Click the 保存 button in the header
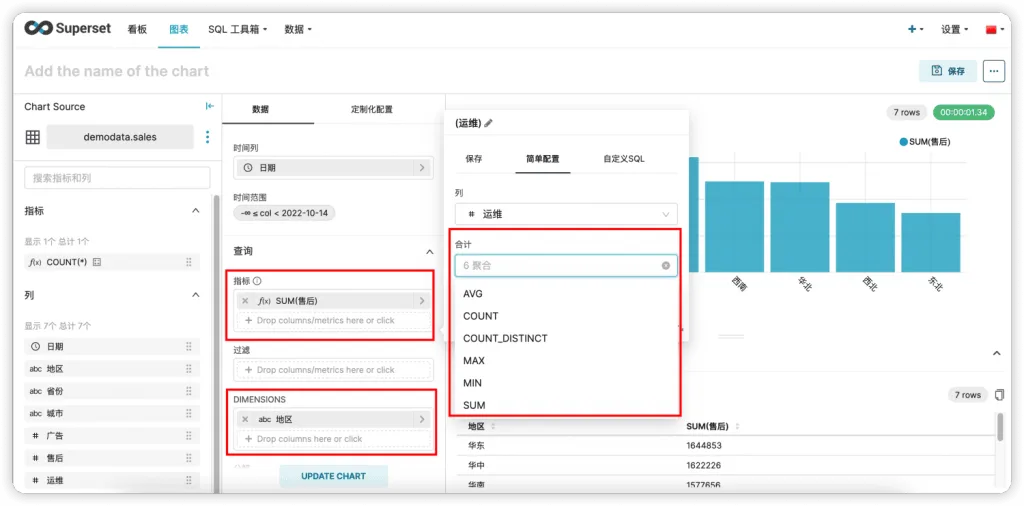 point(948,71)
